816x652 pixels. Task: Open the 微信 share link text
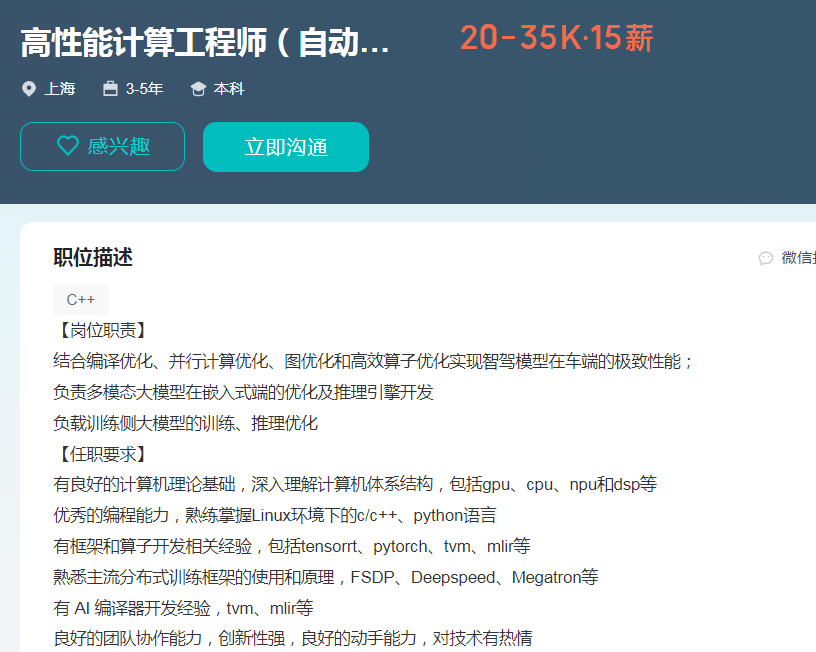click(x=797, y=258)
